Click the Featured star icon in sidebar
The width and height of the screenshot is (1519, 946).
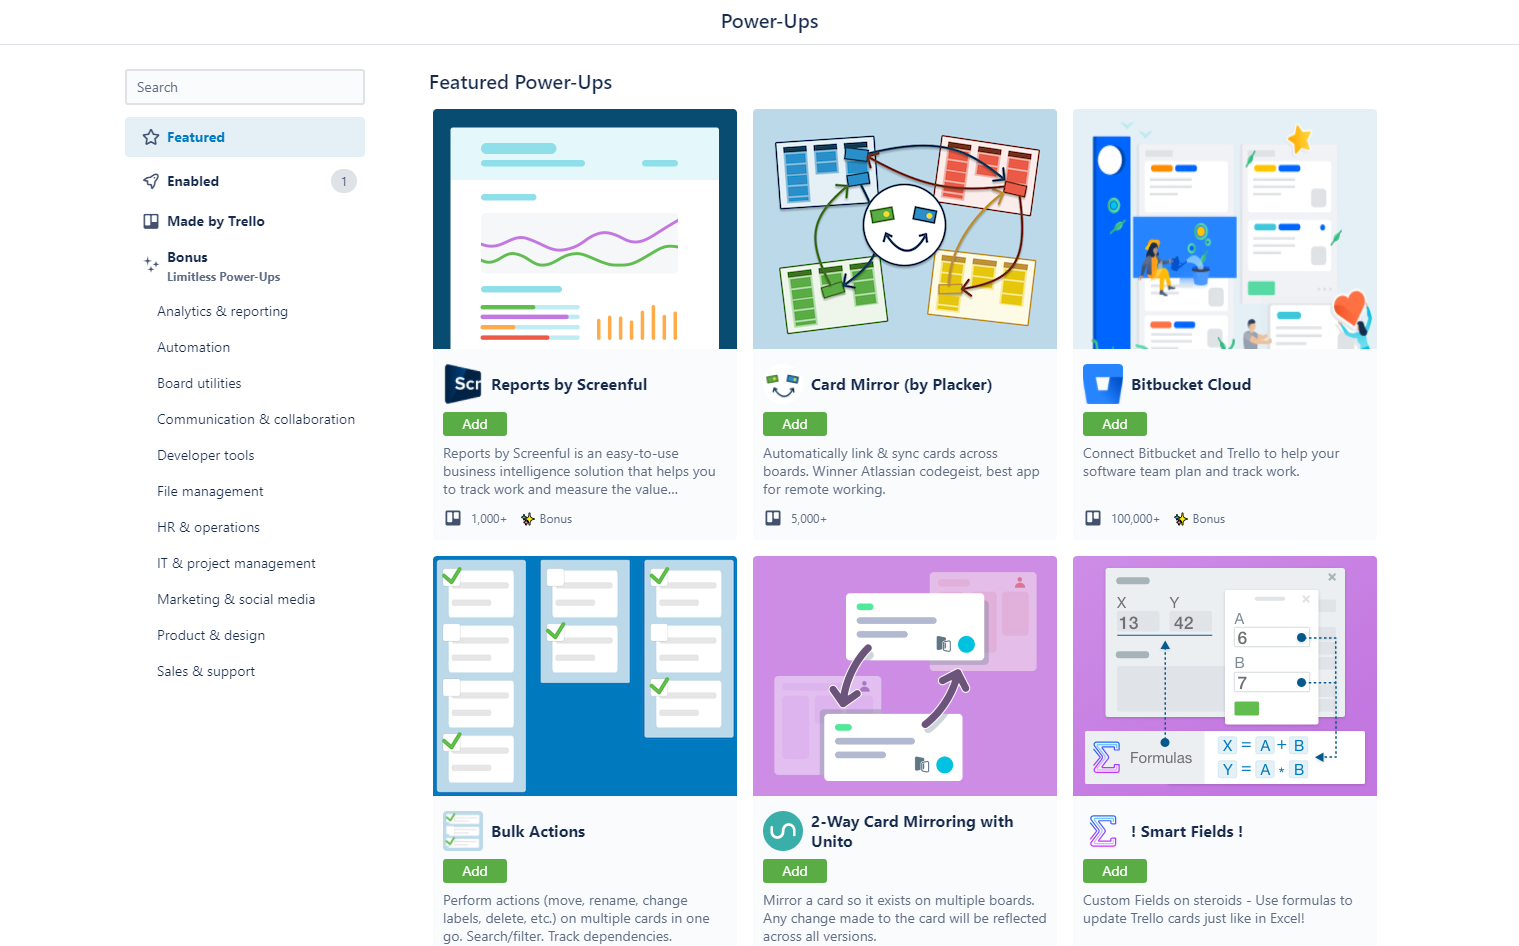pos(151,137)
